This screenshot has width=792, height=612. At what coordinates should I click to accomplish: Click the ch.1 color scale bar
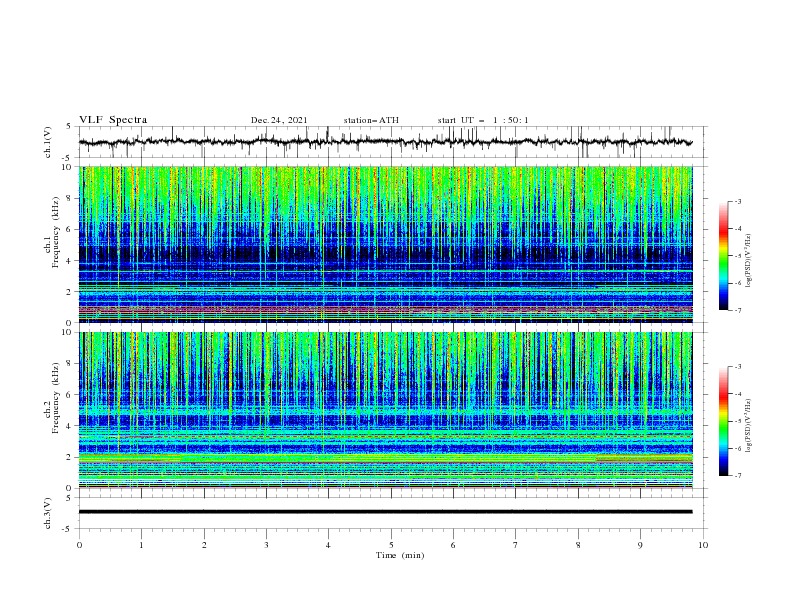723,255
